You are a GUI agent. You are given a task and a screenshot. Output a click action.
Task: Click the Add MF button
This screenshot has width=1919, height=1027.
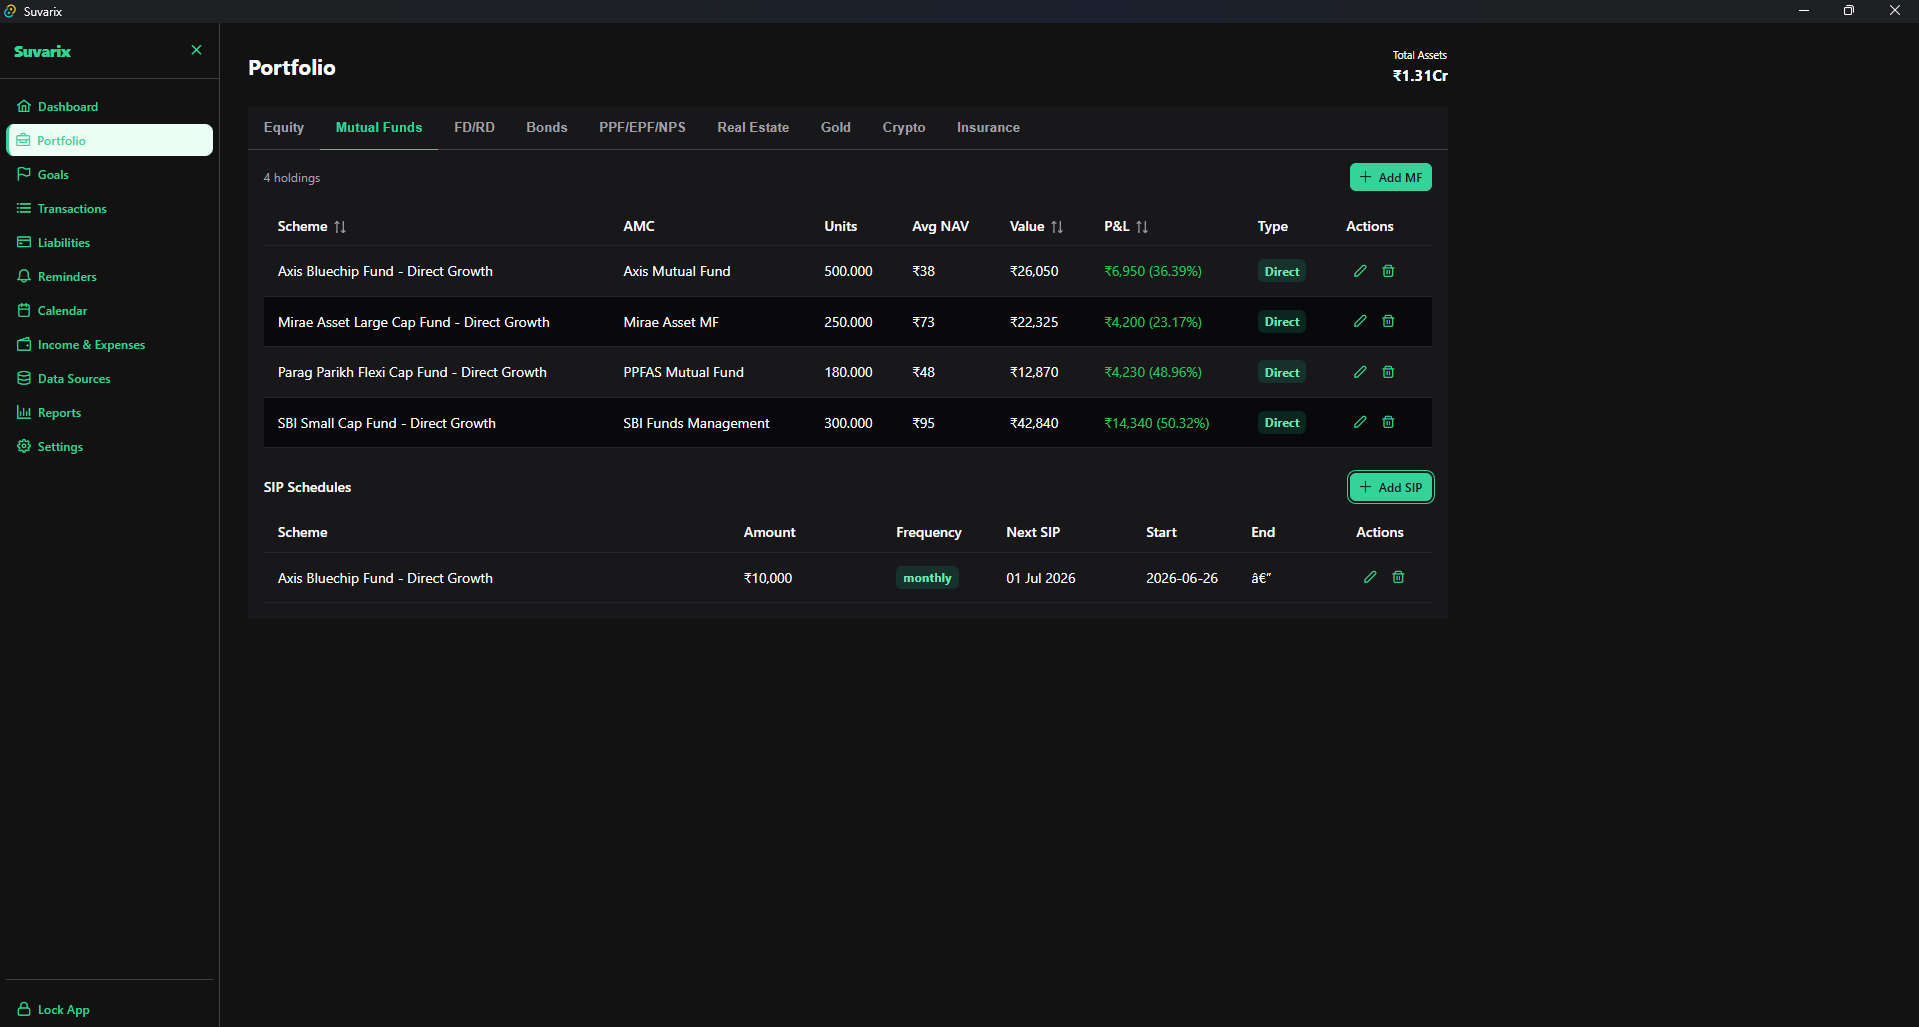point(1391,177)
